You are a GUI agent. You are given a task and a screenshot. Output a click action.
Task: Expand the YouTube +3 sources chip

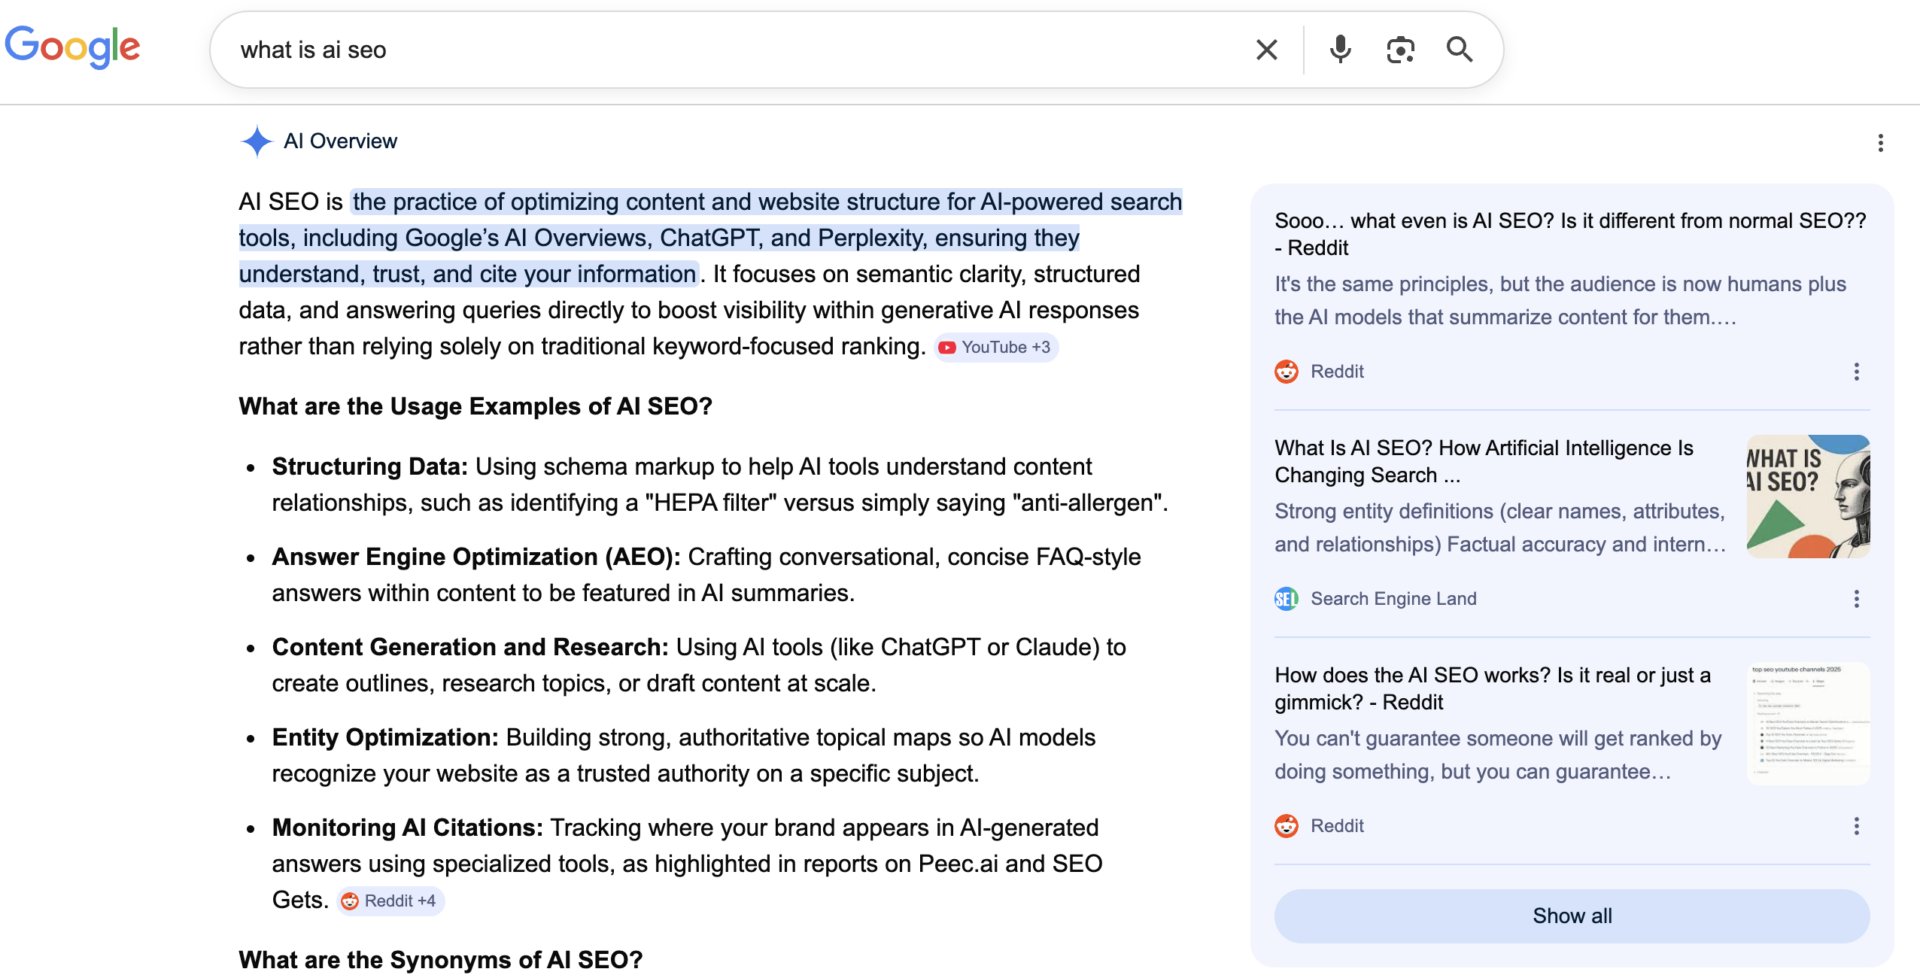click(996, 347)
